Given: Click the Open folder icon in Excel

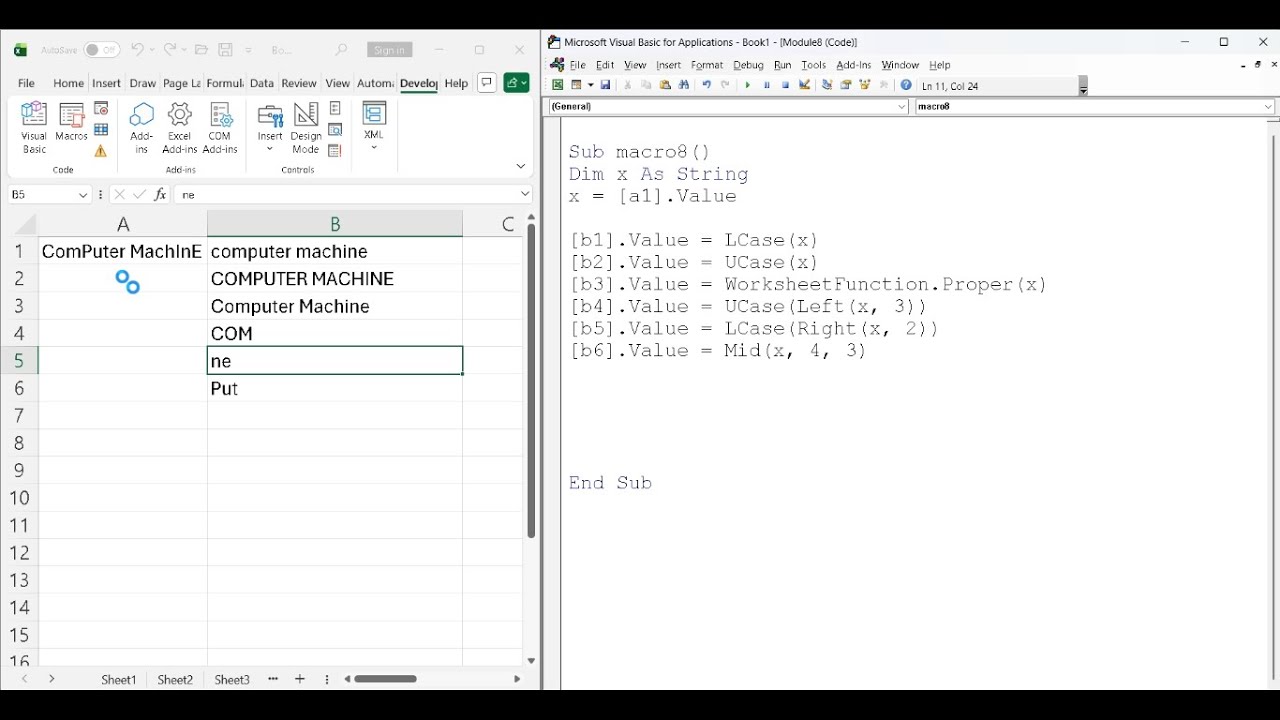Looking at the screenshot, I should point(201,50).
